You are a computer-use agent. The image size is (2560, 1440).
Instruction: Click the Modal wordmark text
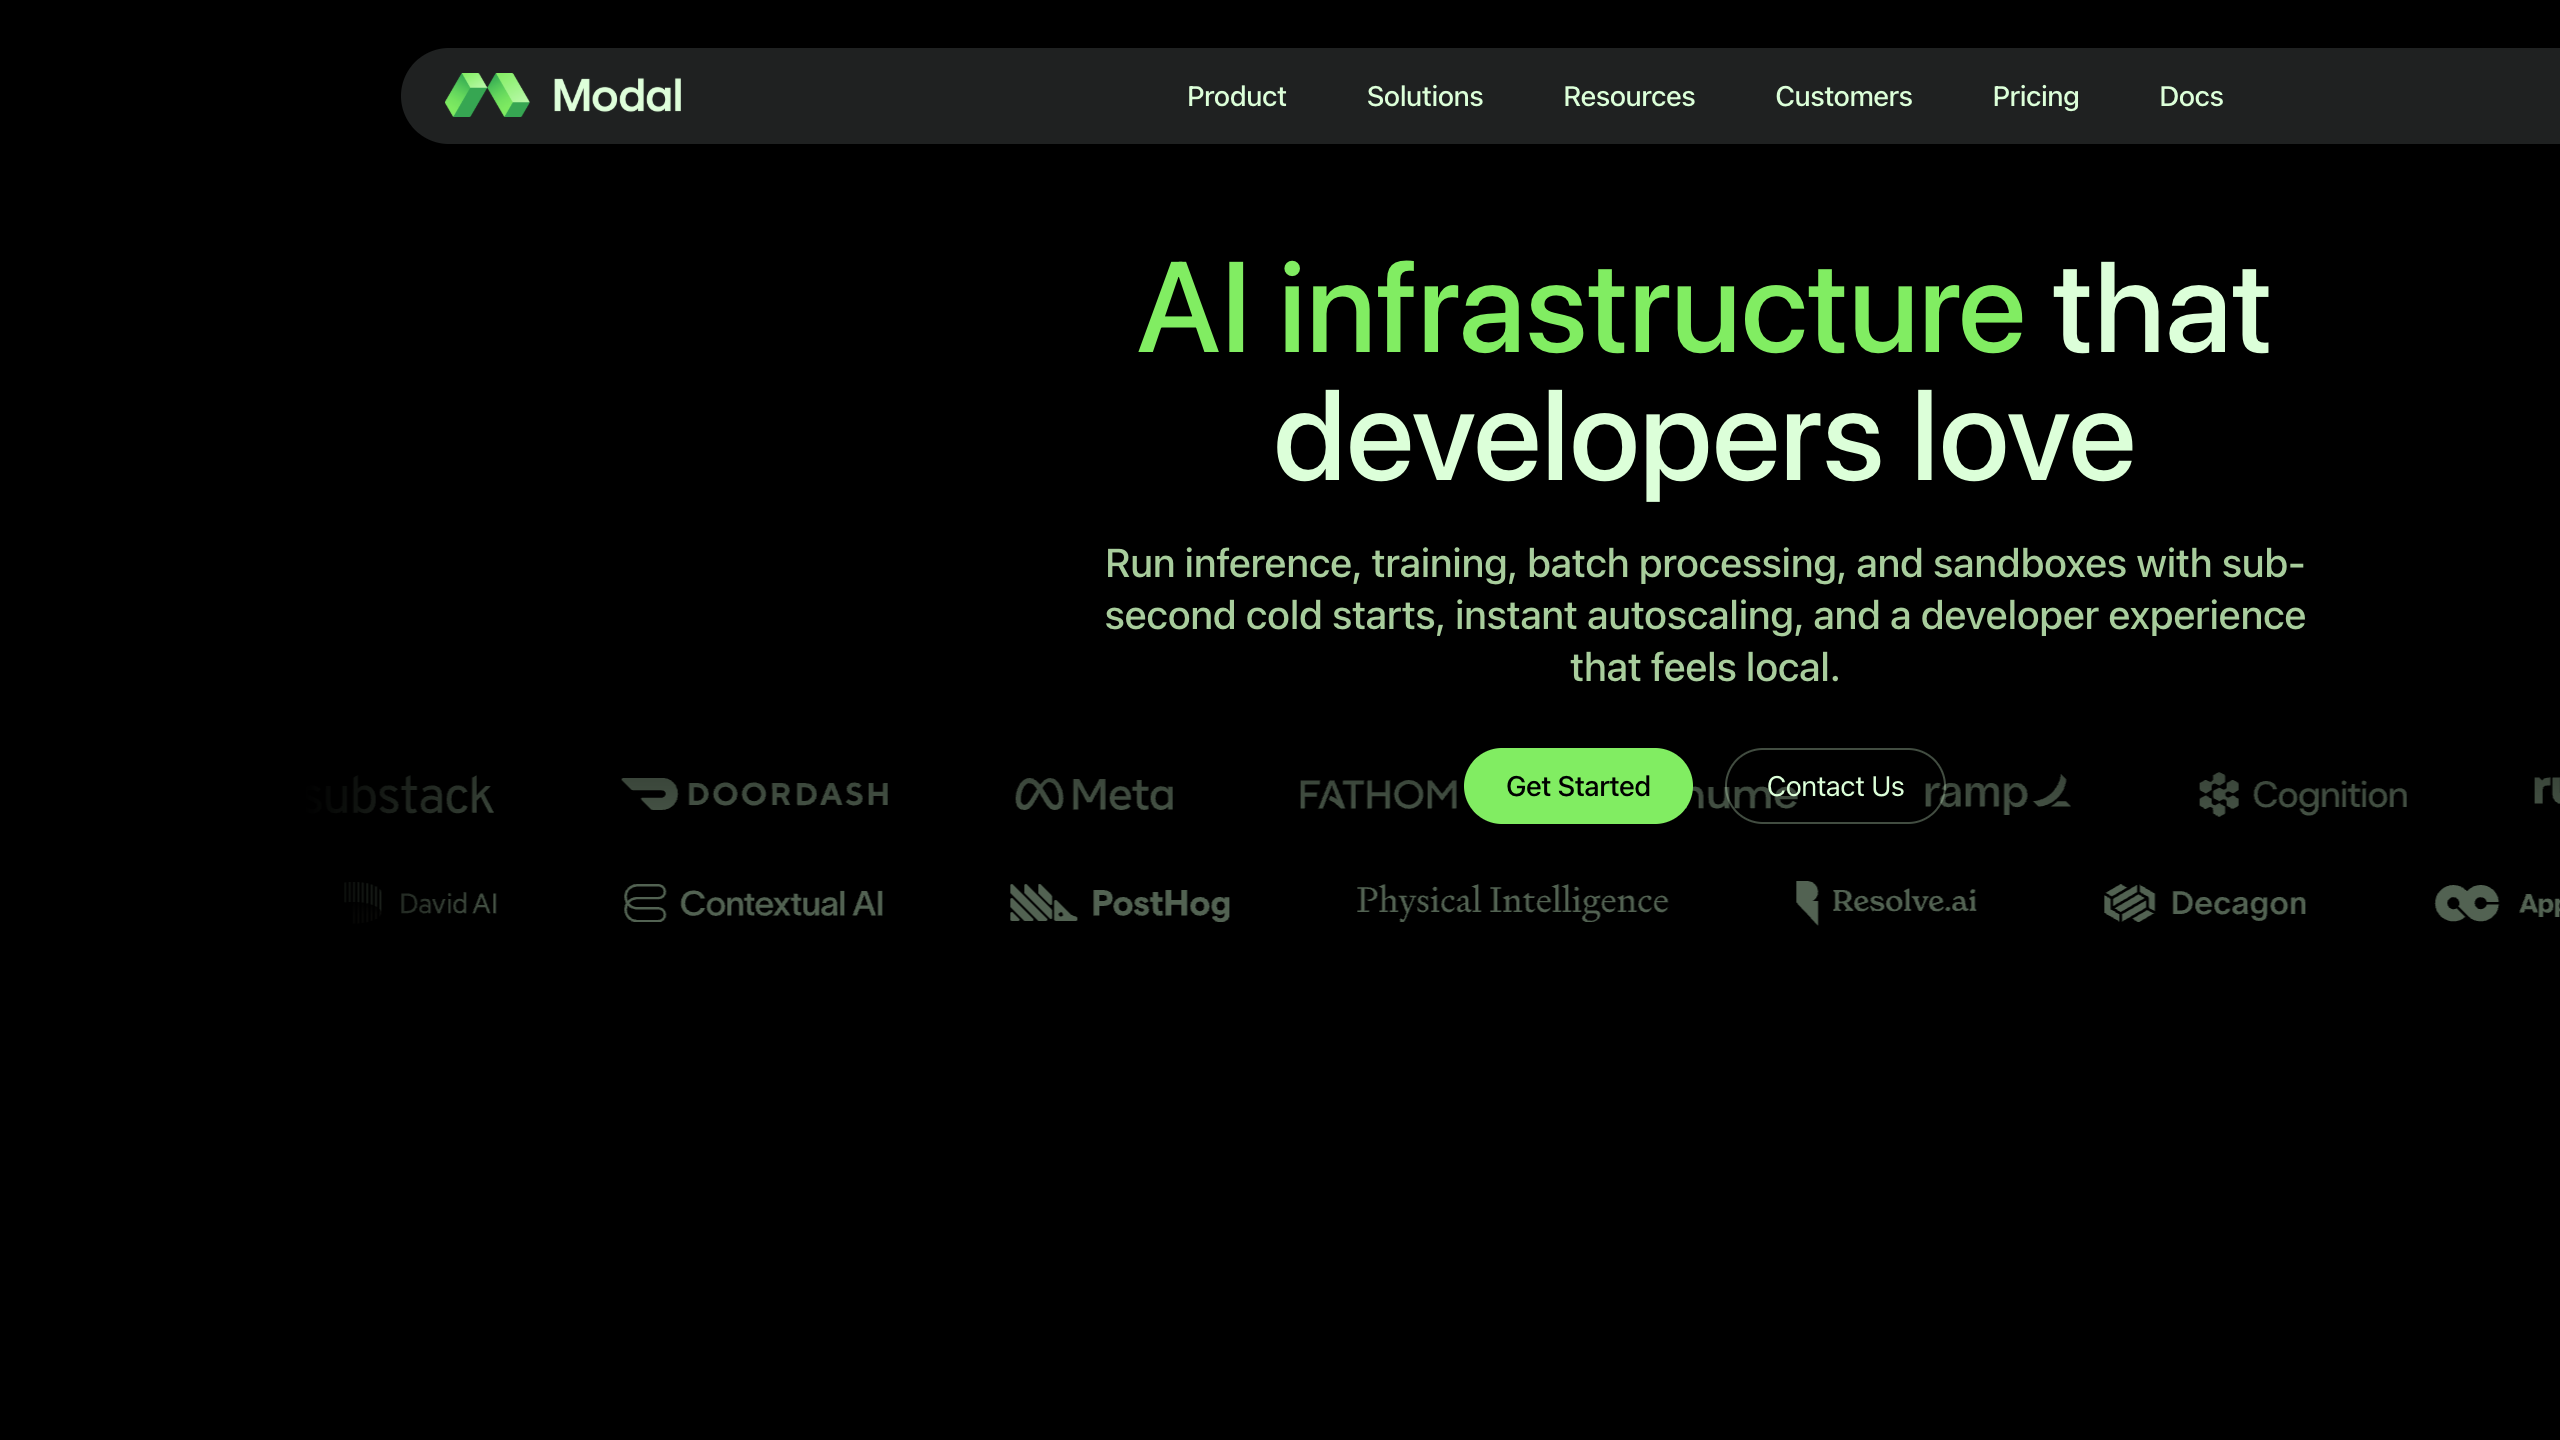click(x=617, y=96)
